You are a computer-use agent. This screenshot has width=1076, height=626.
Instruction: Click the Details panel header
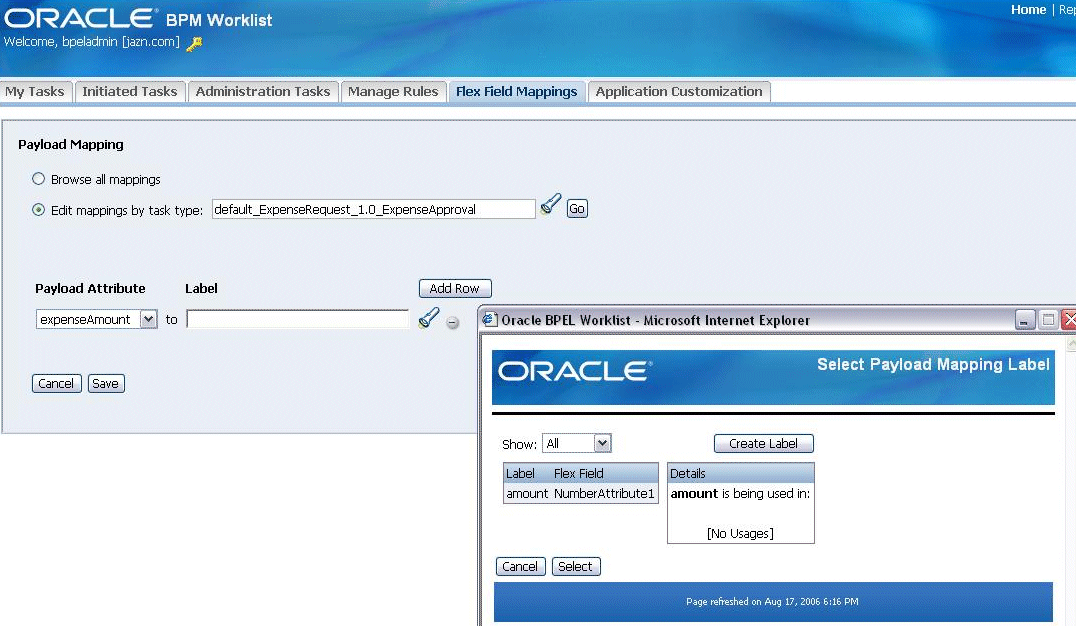click(740, 474)
